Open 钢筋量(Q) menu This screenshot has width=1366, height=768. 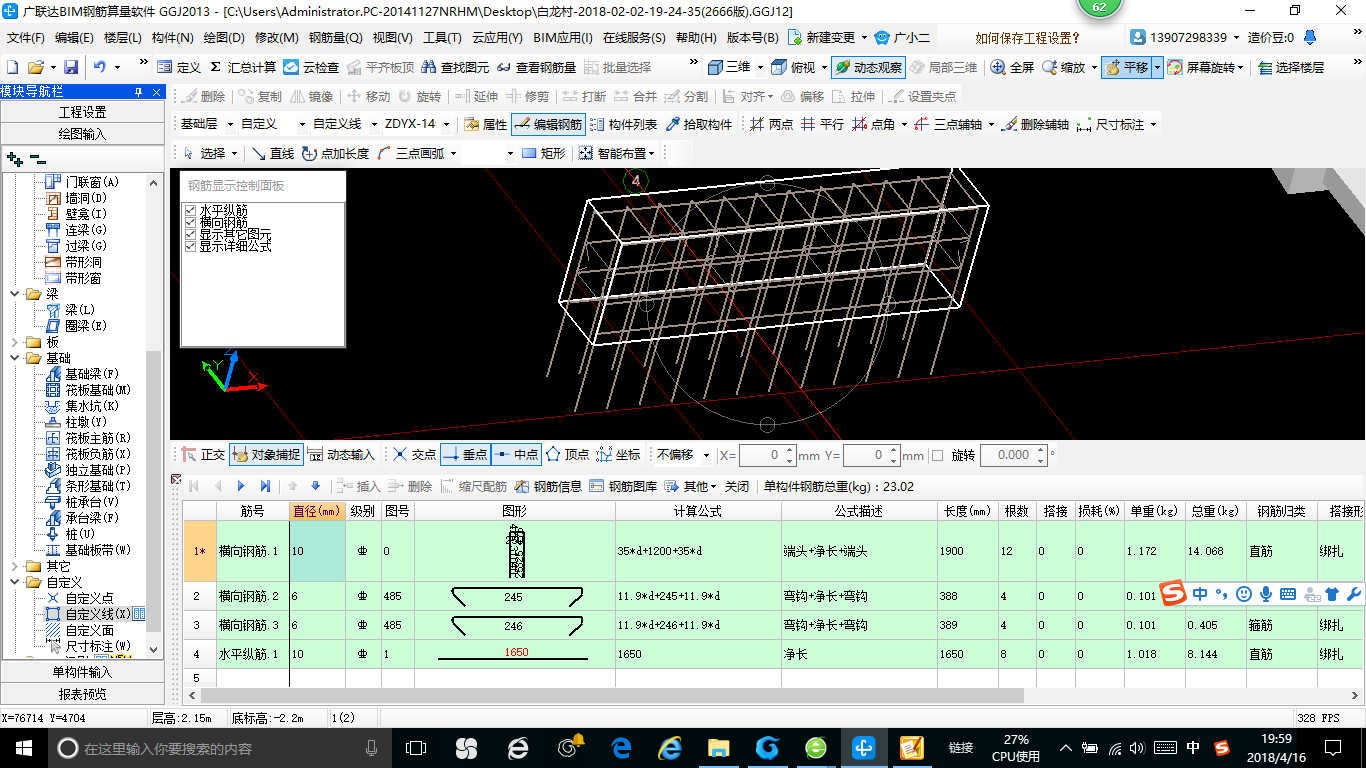click(x=335, y=38)
